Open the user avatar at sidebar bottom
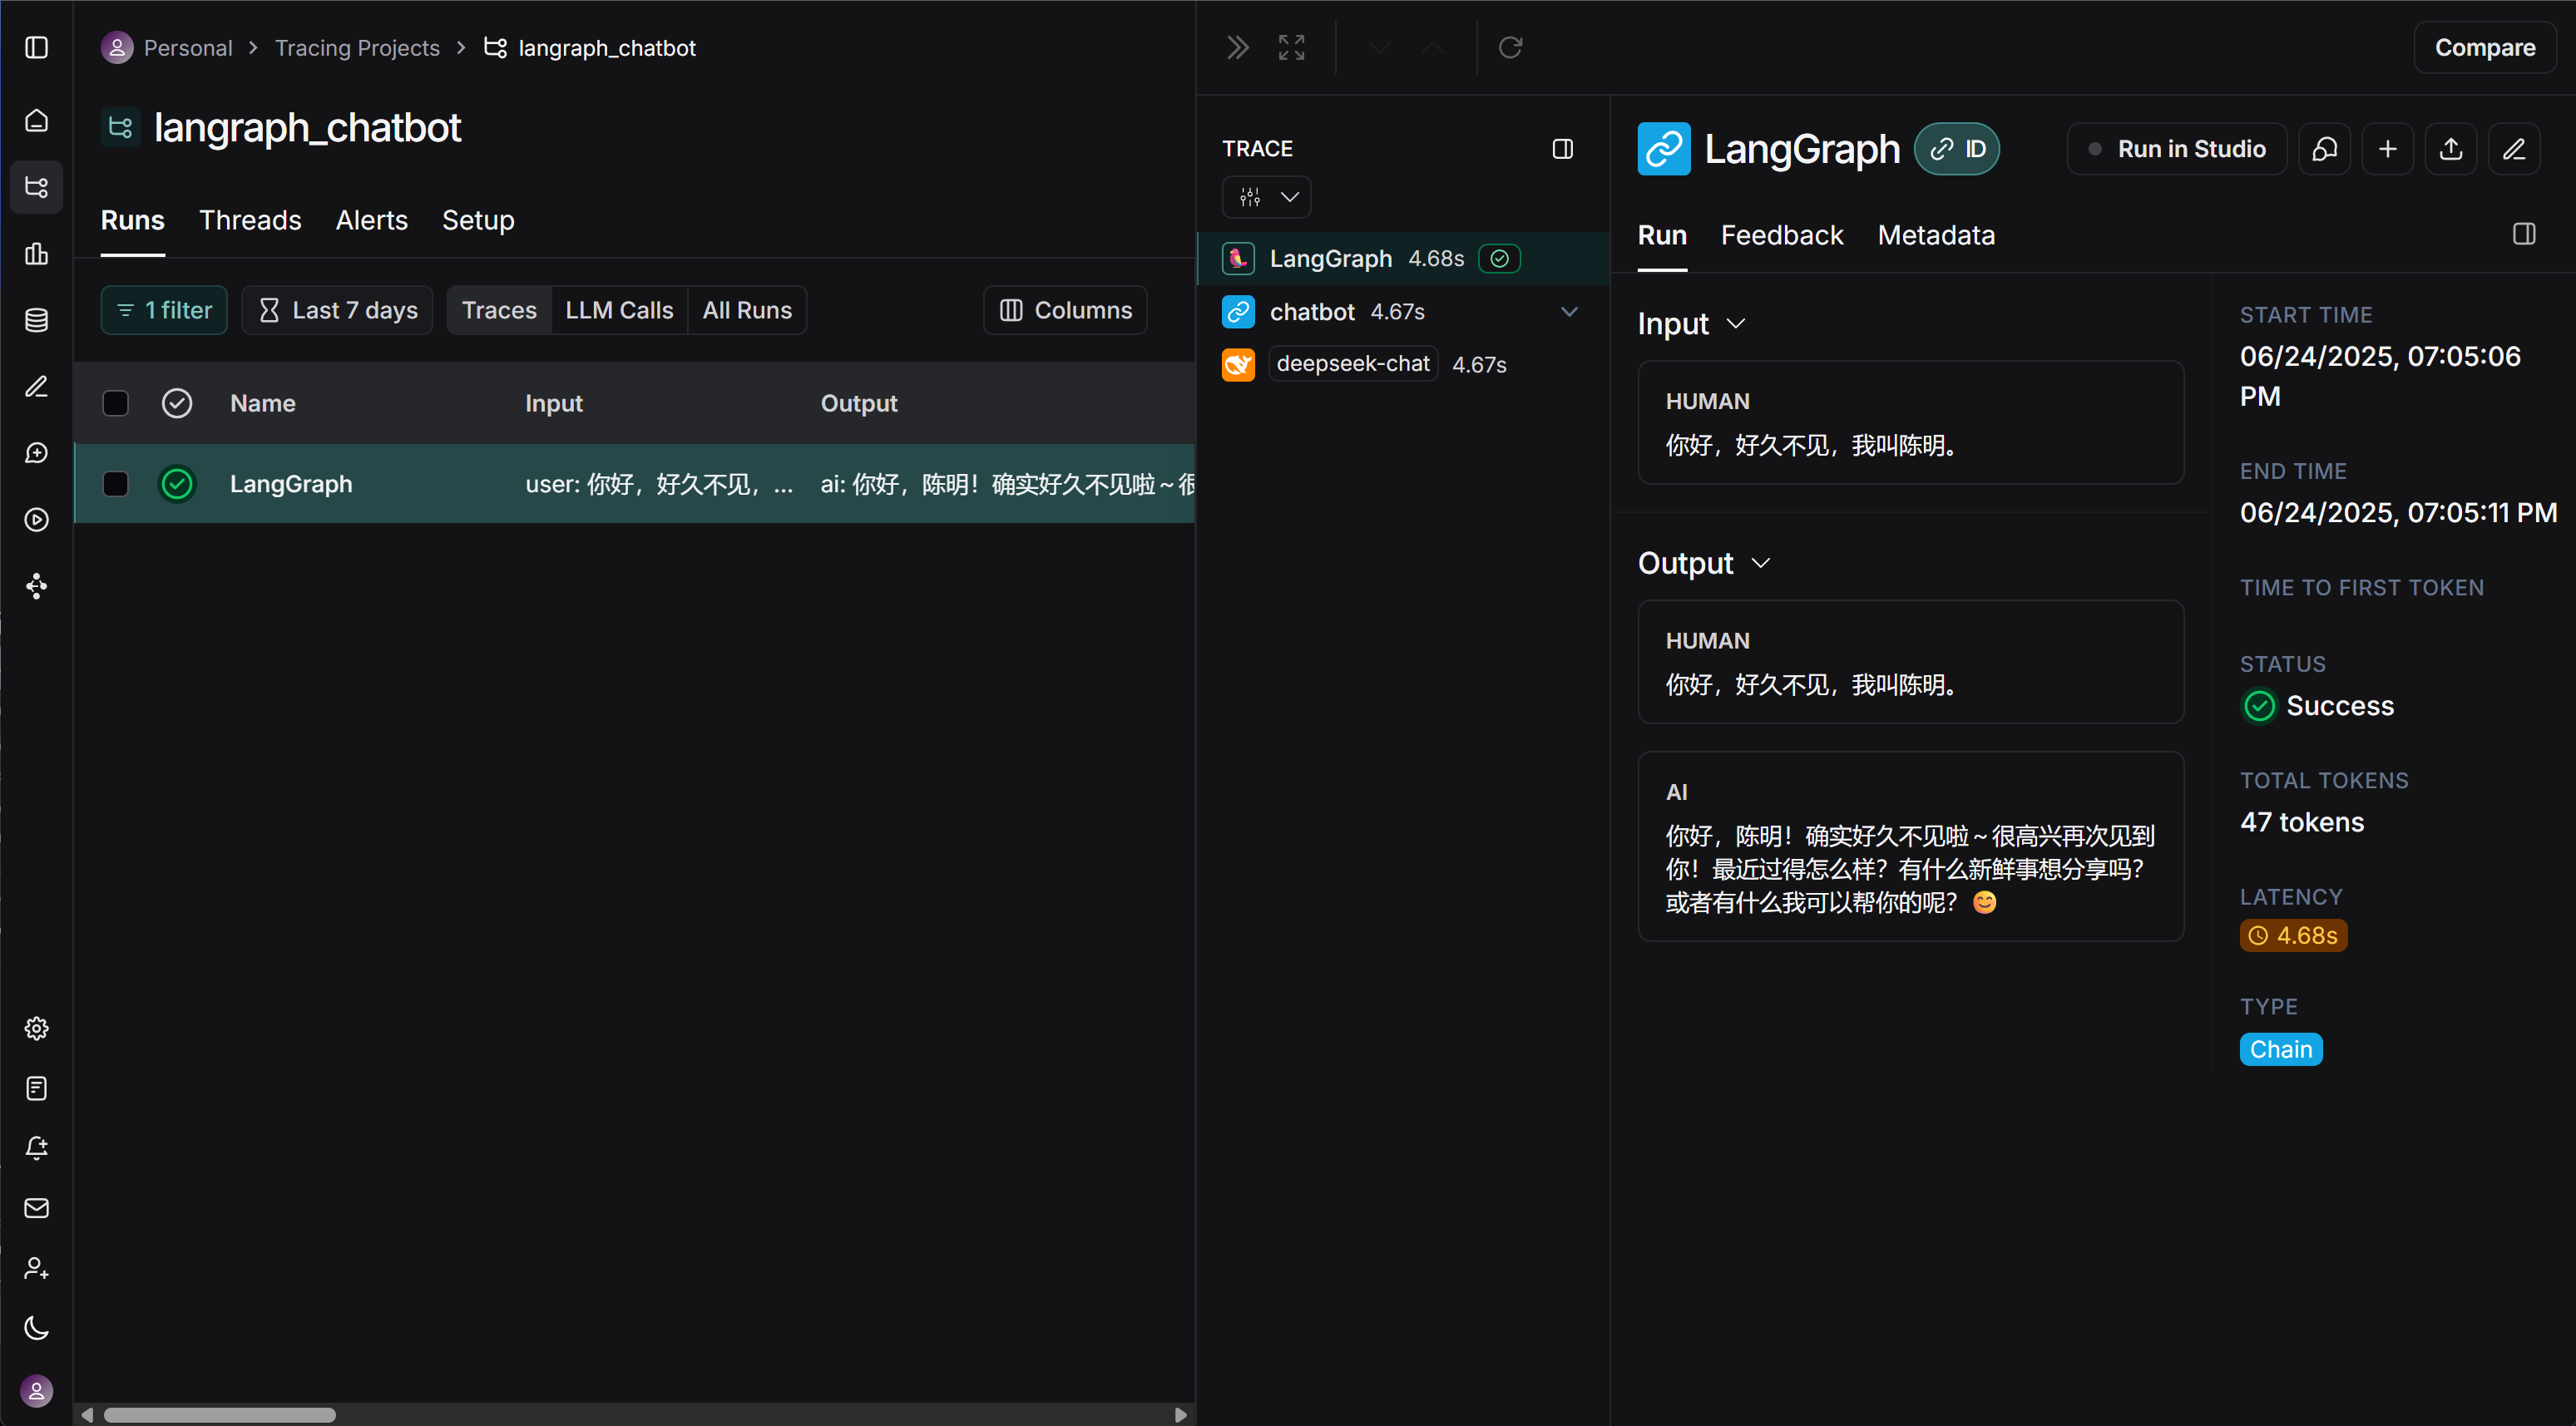 pyautogui.click(x=36, y=1391)
